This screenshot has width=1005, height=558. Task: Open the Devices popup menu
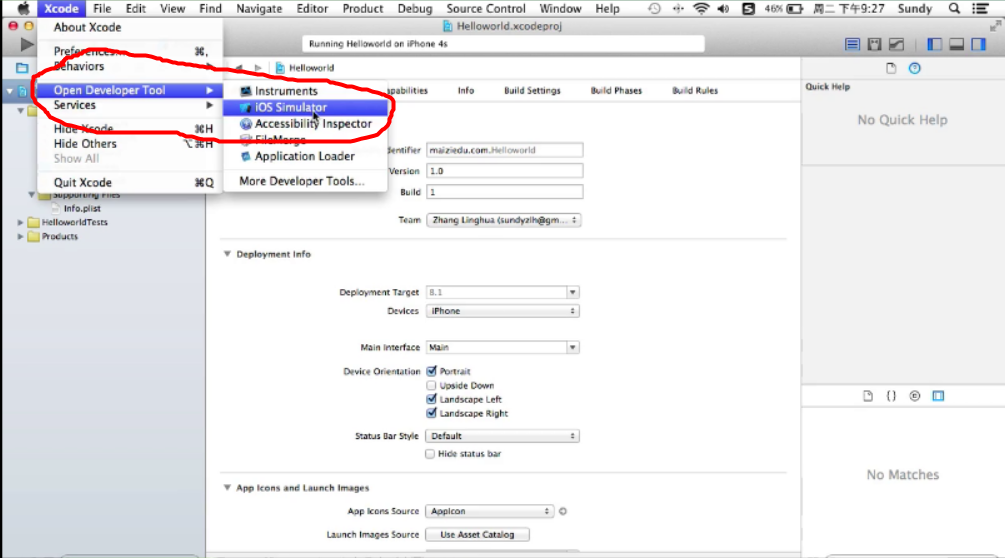click(502, 311)
